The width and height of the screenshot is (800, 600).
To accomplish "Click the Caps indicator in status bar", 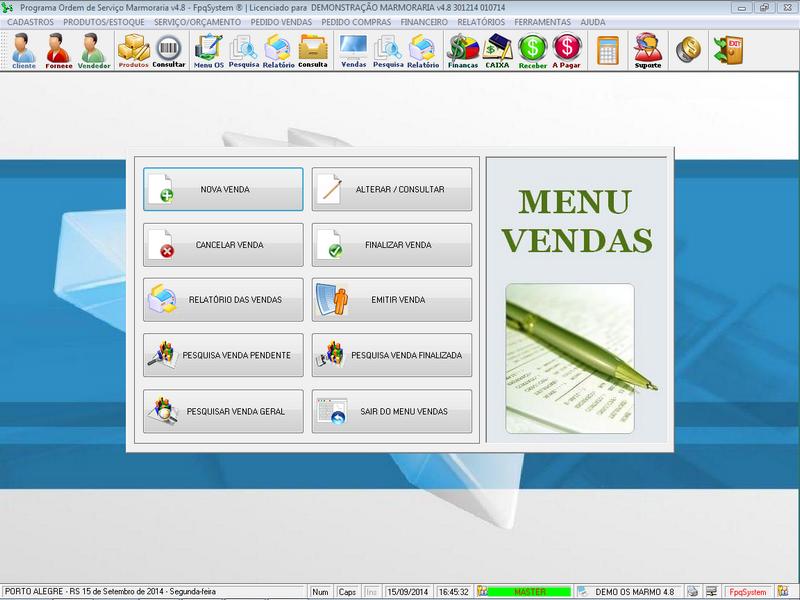I will pos(347,592).
